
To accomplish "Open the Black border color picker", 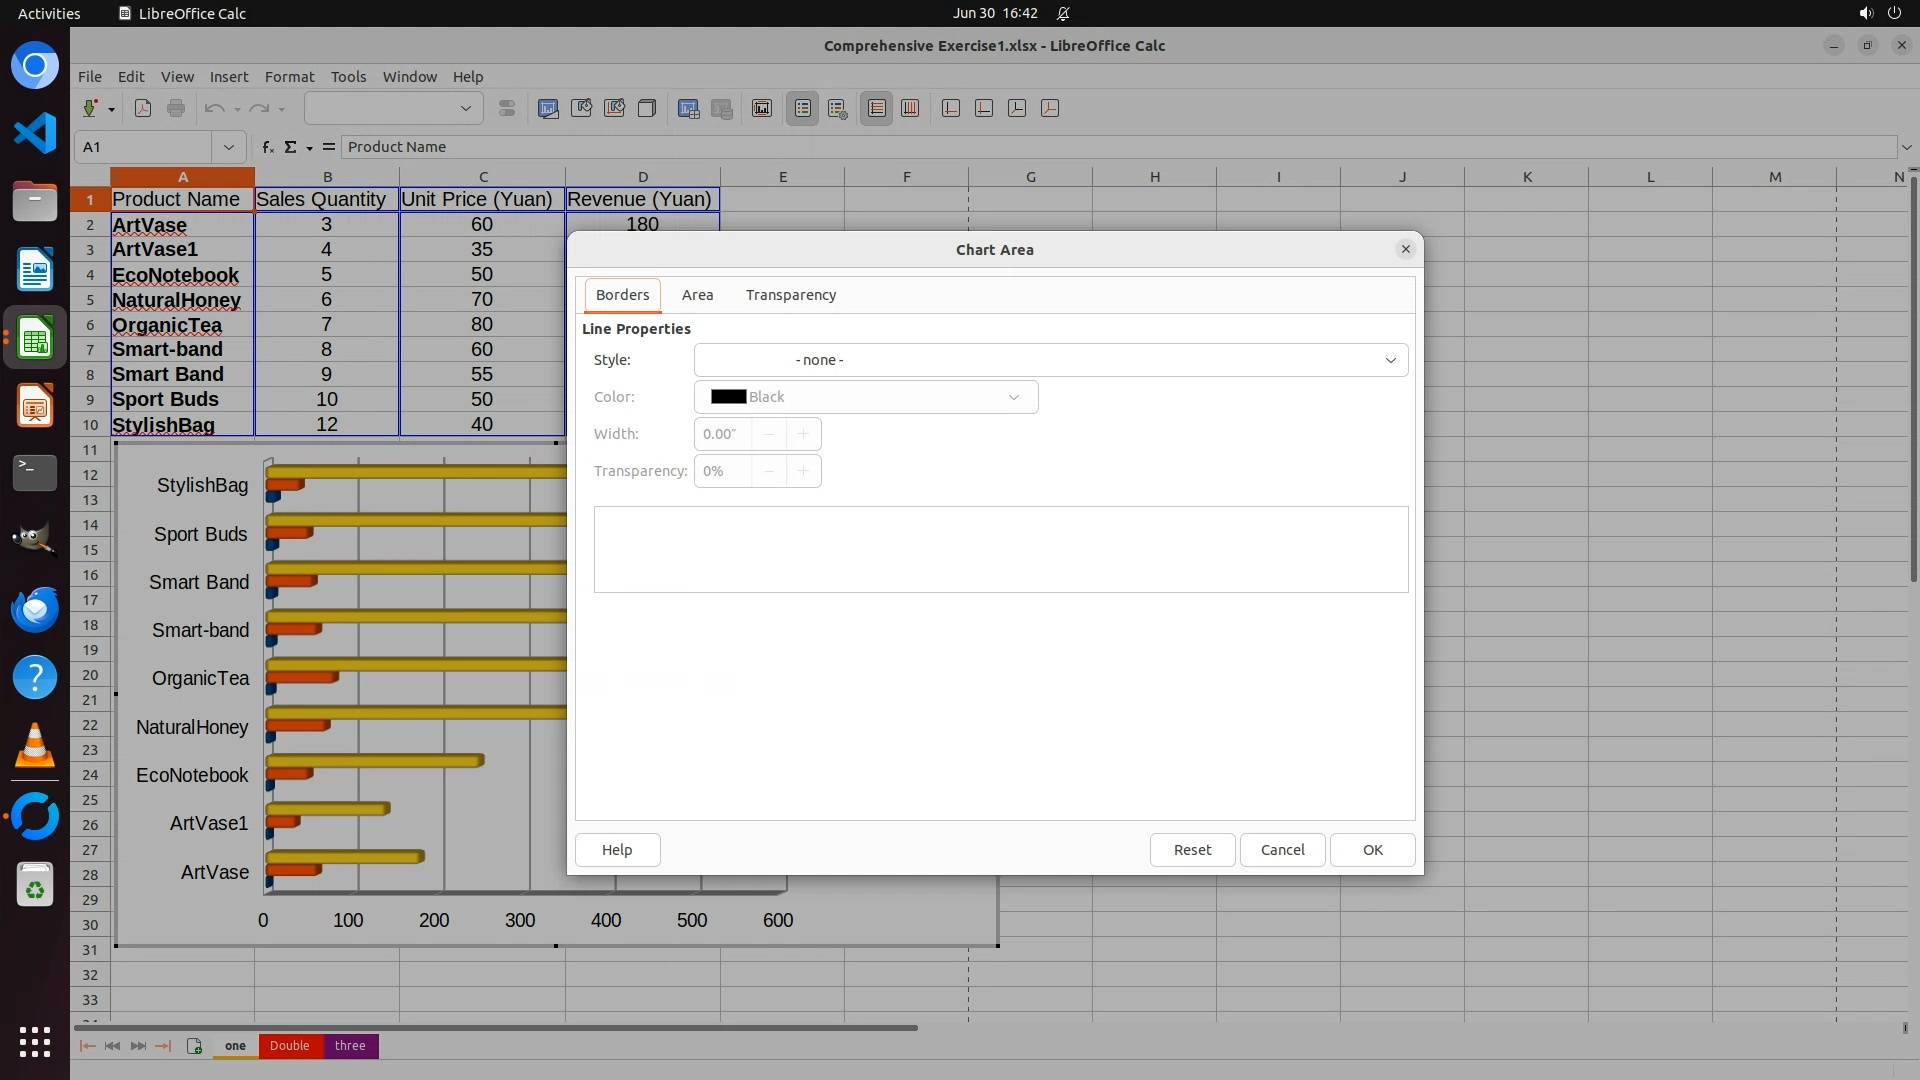I will [x=865, y=397].
